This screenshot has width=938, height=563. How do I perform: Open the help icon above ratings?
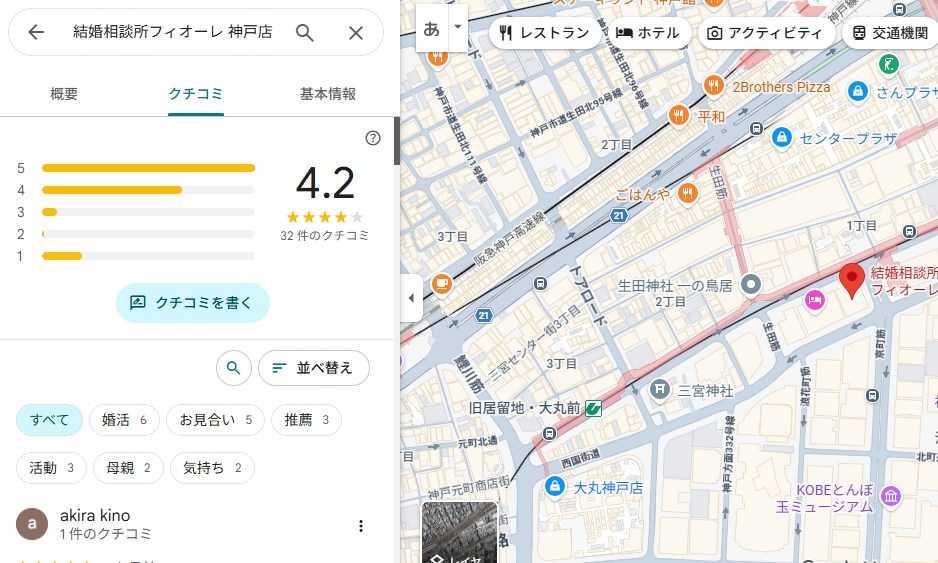(x=373, y=138)
